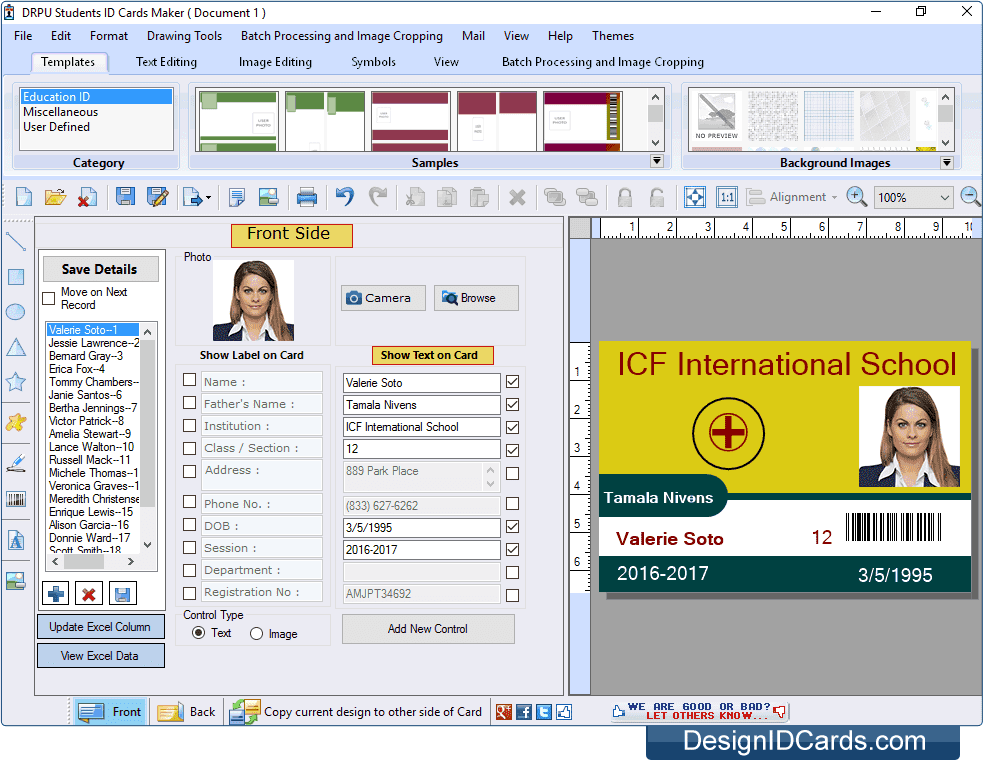
Task: Click the Open folder toolbar icon
Action: [55, 197]
